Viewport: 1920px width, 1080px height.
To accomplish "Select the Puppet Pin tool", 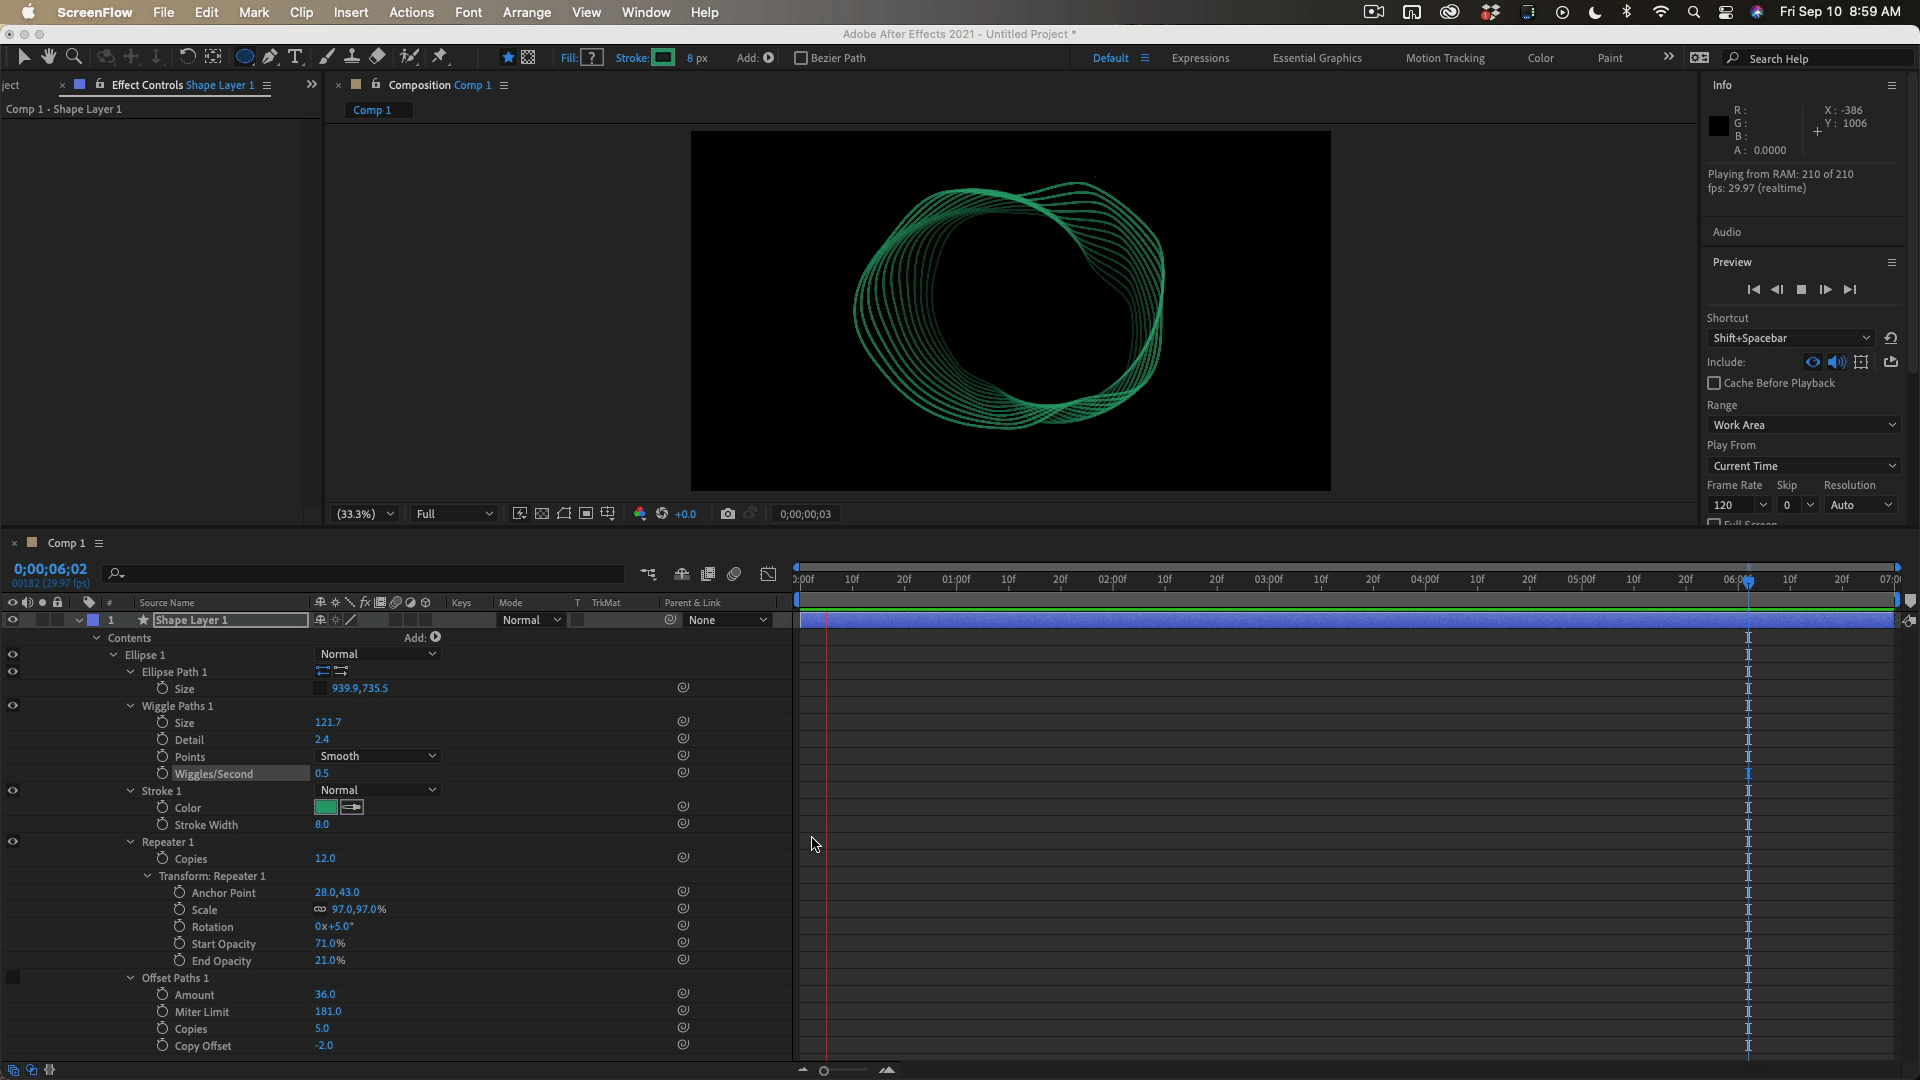I will click(440, 57).
